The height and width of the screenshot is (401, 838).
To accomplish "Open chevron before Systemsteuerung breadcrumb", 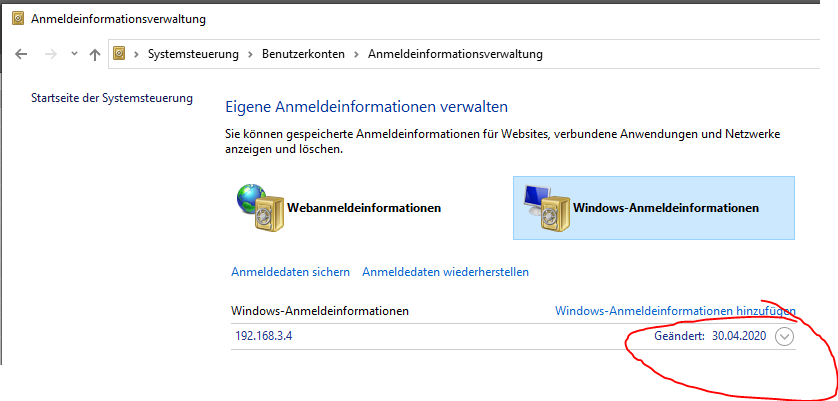I will [x=137, y=54].
